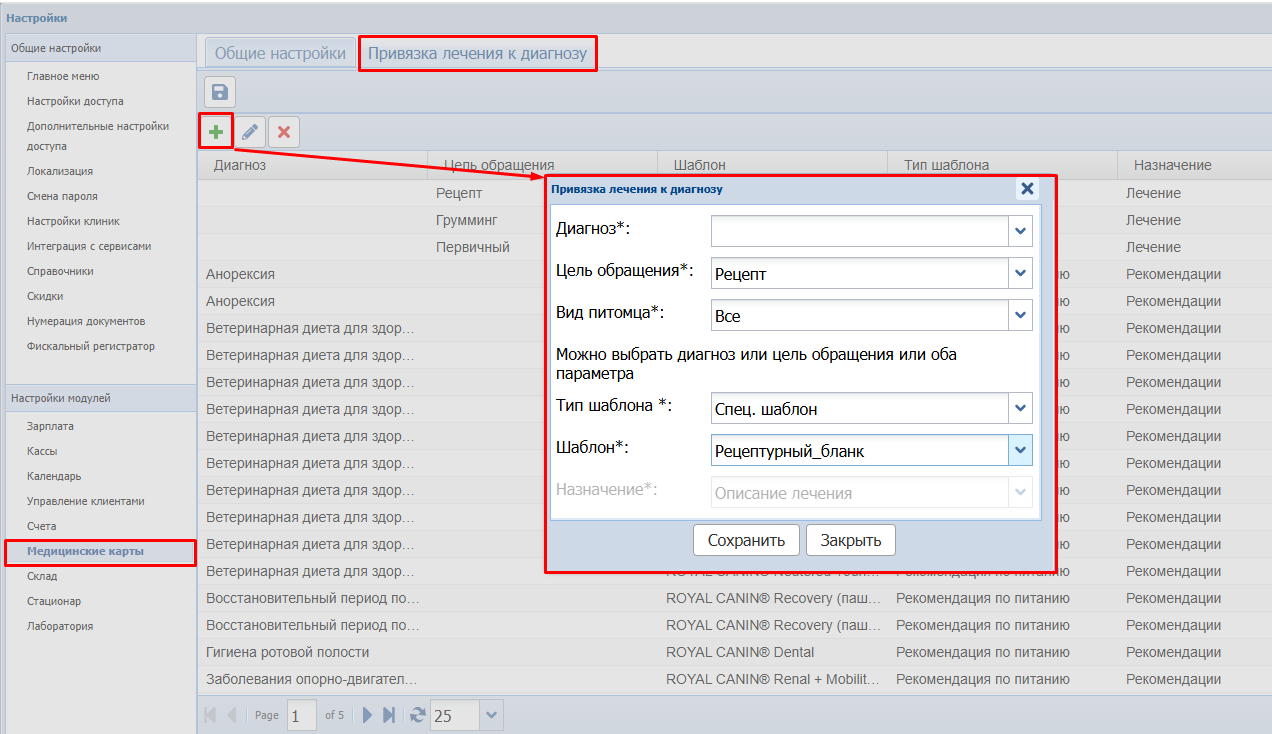Viewport: 1272px width, 734px height.
Task: Open Справочники settings in sidebar
Action: 60,271
